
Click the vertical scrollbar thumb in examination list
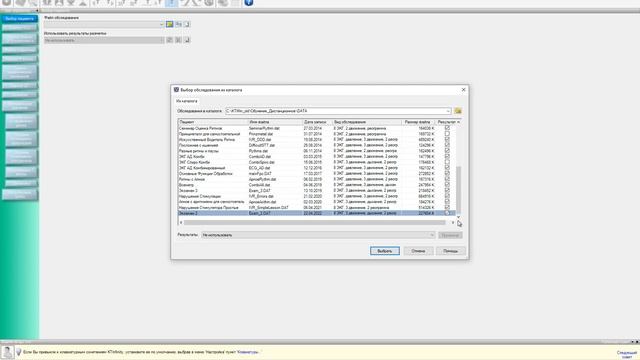pyautogui.click(x=458, y=189)
